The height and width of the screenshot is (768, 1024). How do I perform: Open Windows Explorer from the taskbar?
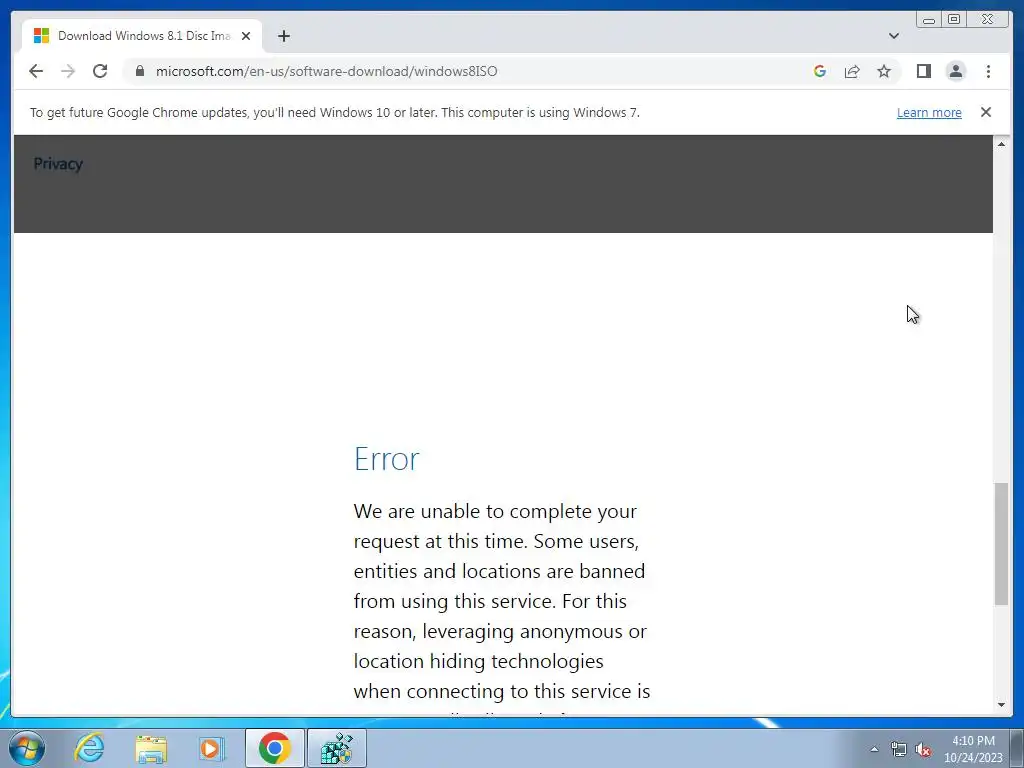click(151, 748)
